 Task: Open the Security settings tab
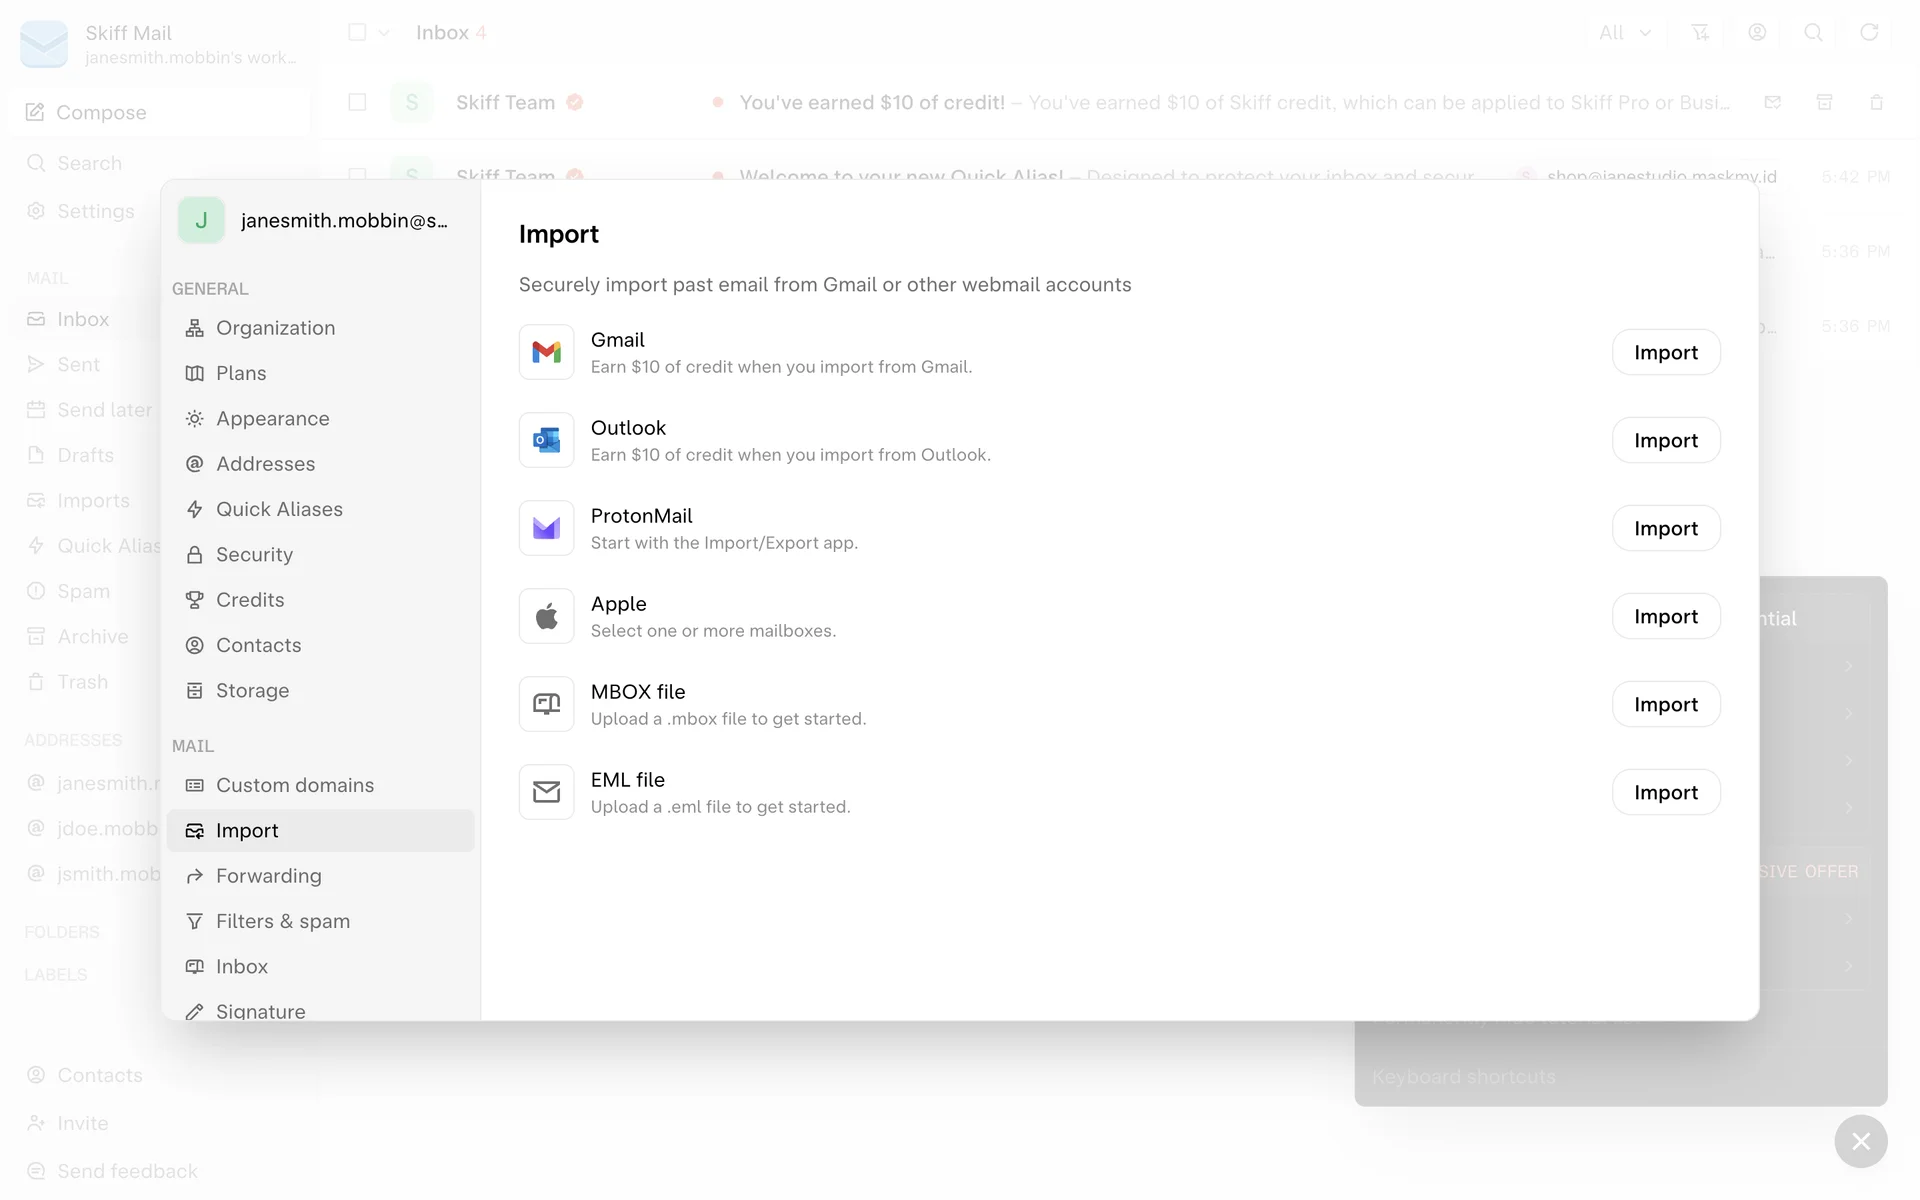[254, 555]
